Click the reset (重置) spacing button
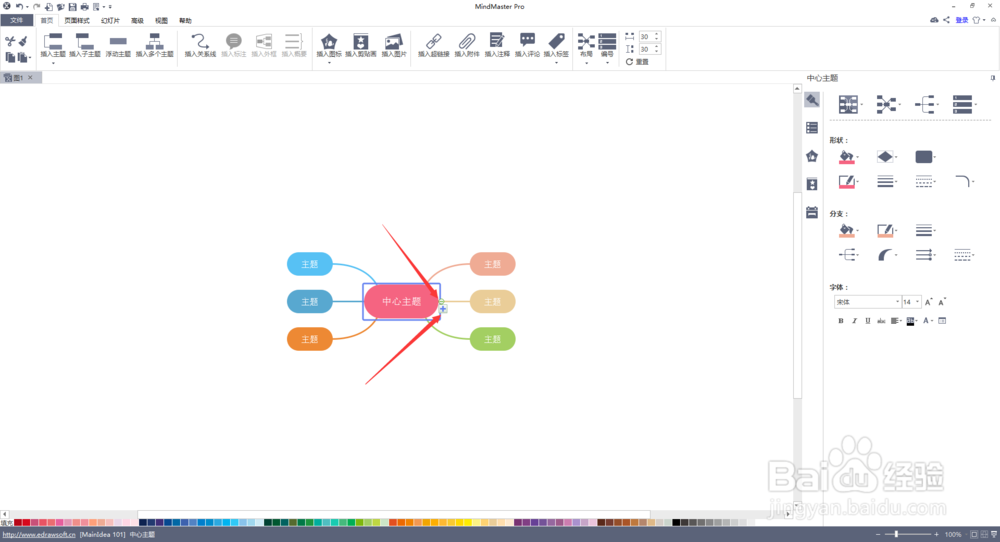The width and height of the screenshot is (1000, 542). click(x=637, y=62)
